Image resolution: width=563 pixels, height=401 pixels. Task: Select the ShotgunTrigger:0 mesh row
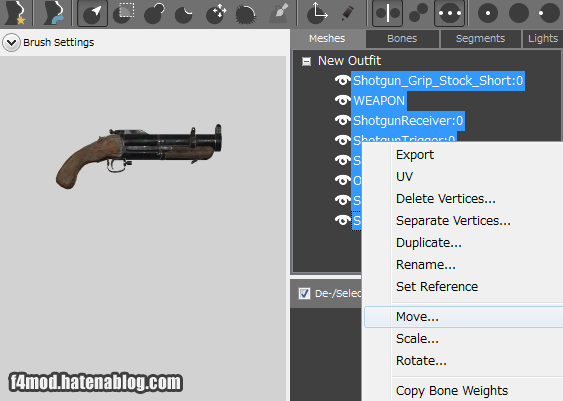404,137
